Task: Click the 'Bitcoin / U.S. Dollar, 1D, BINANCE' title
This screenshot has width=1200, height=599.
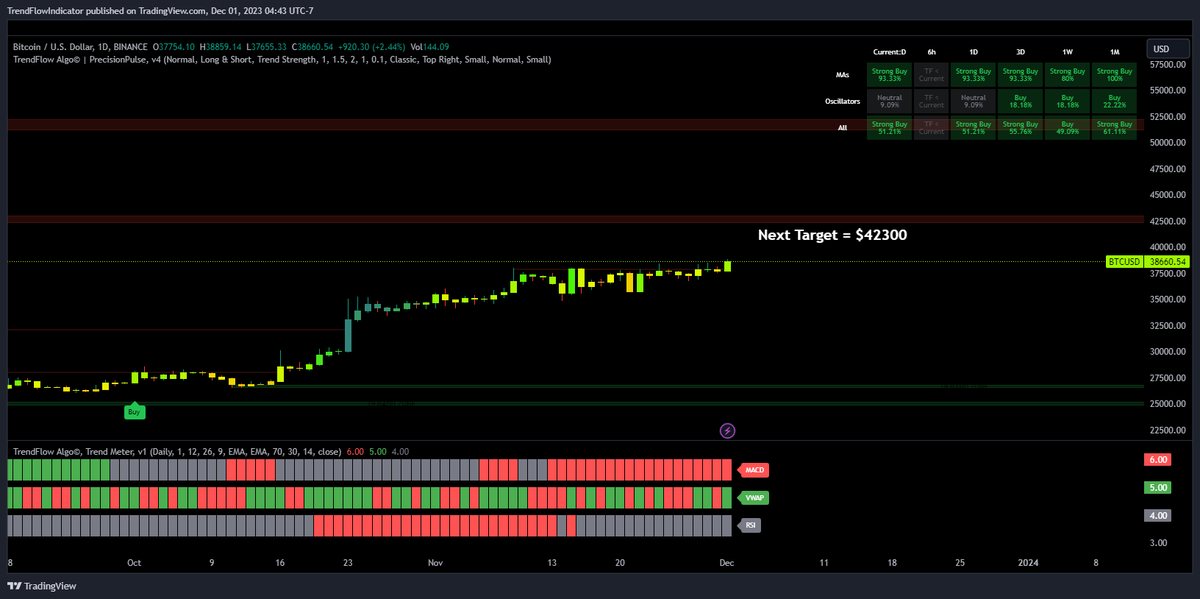Action: tap(80, 47)
